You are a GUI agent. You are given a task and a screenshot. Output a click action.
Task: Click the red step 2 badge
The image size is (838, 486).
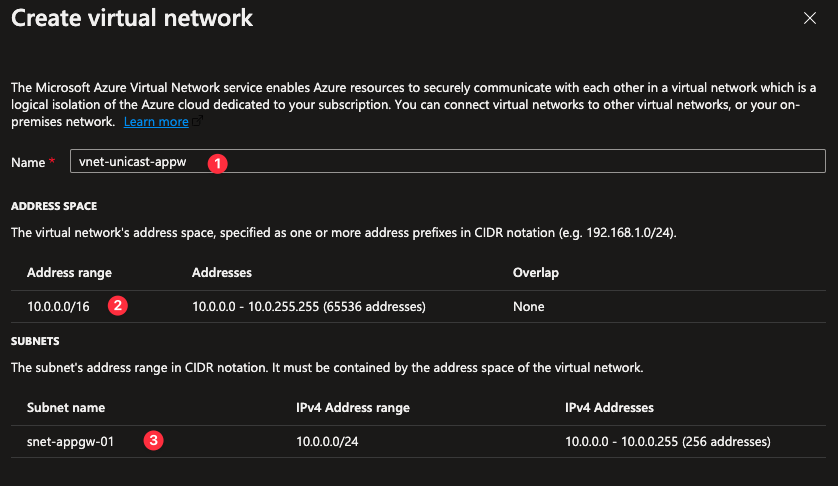click(x=117, y=306)
